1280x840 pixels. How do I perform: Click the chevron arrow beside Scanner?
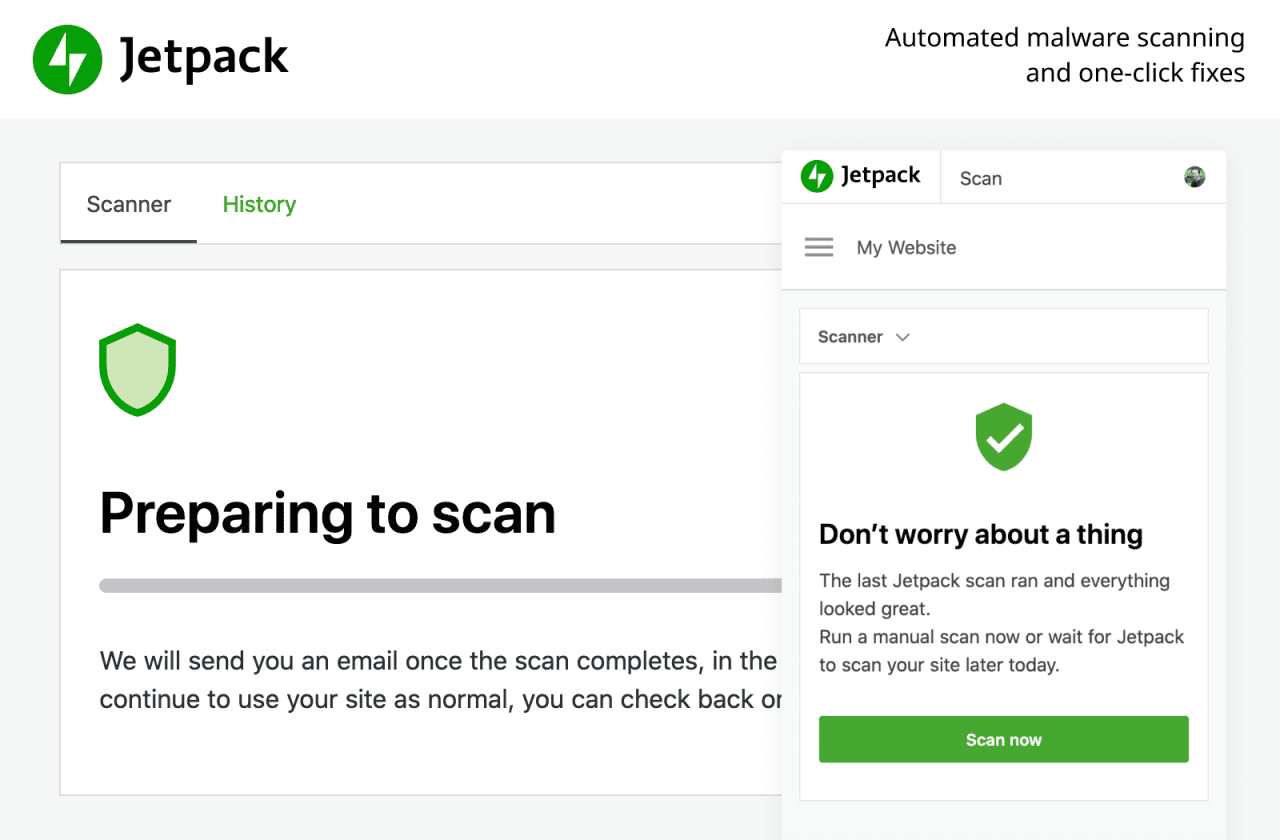[903, 337]
